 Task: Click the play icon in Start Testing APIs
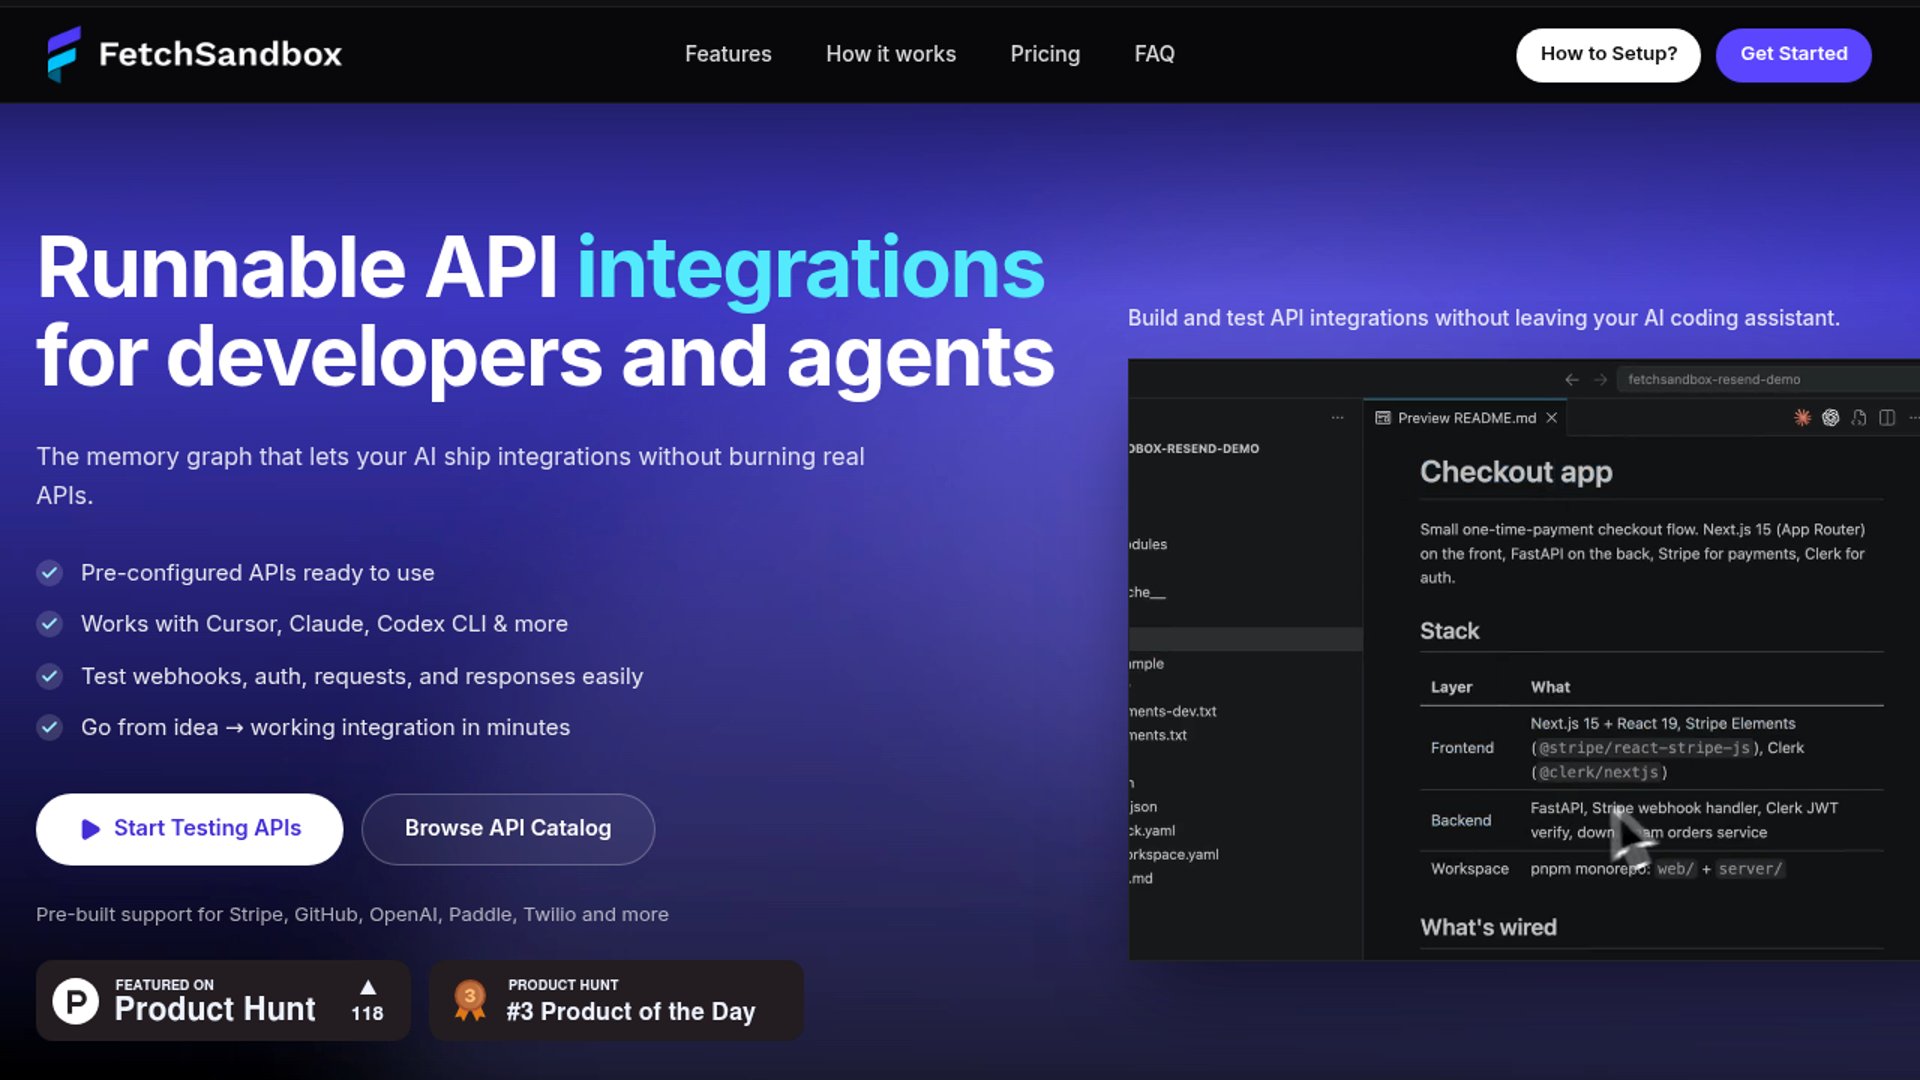click(90, 829)
